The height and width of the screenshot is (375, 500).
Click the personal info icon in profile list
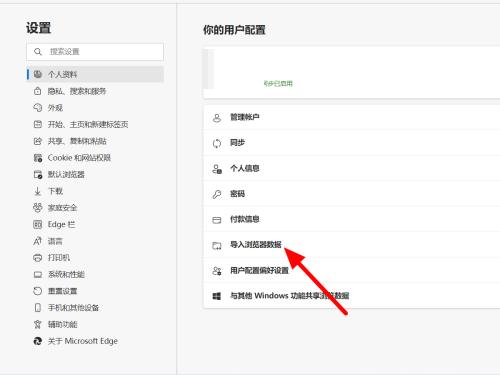click(x=217, y=169)
